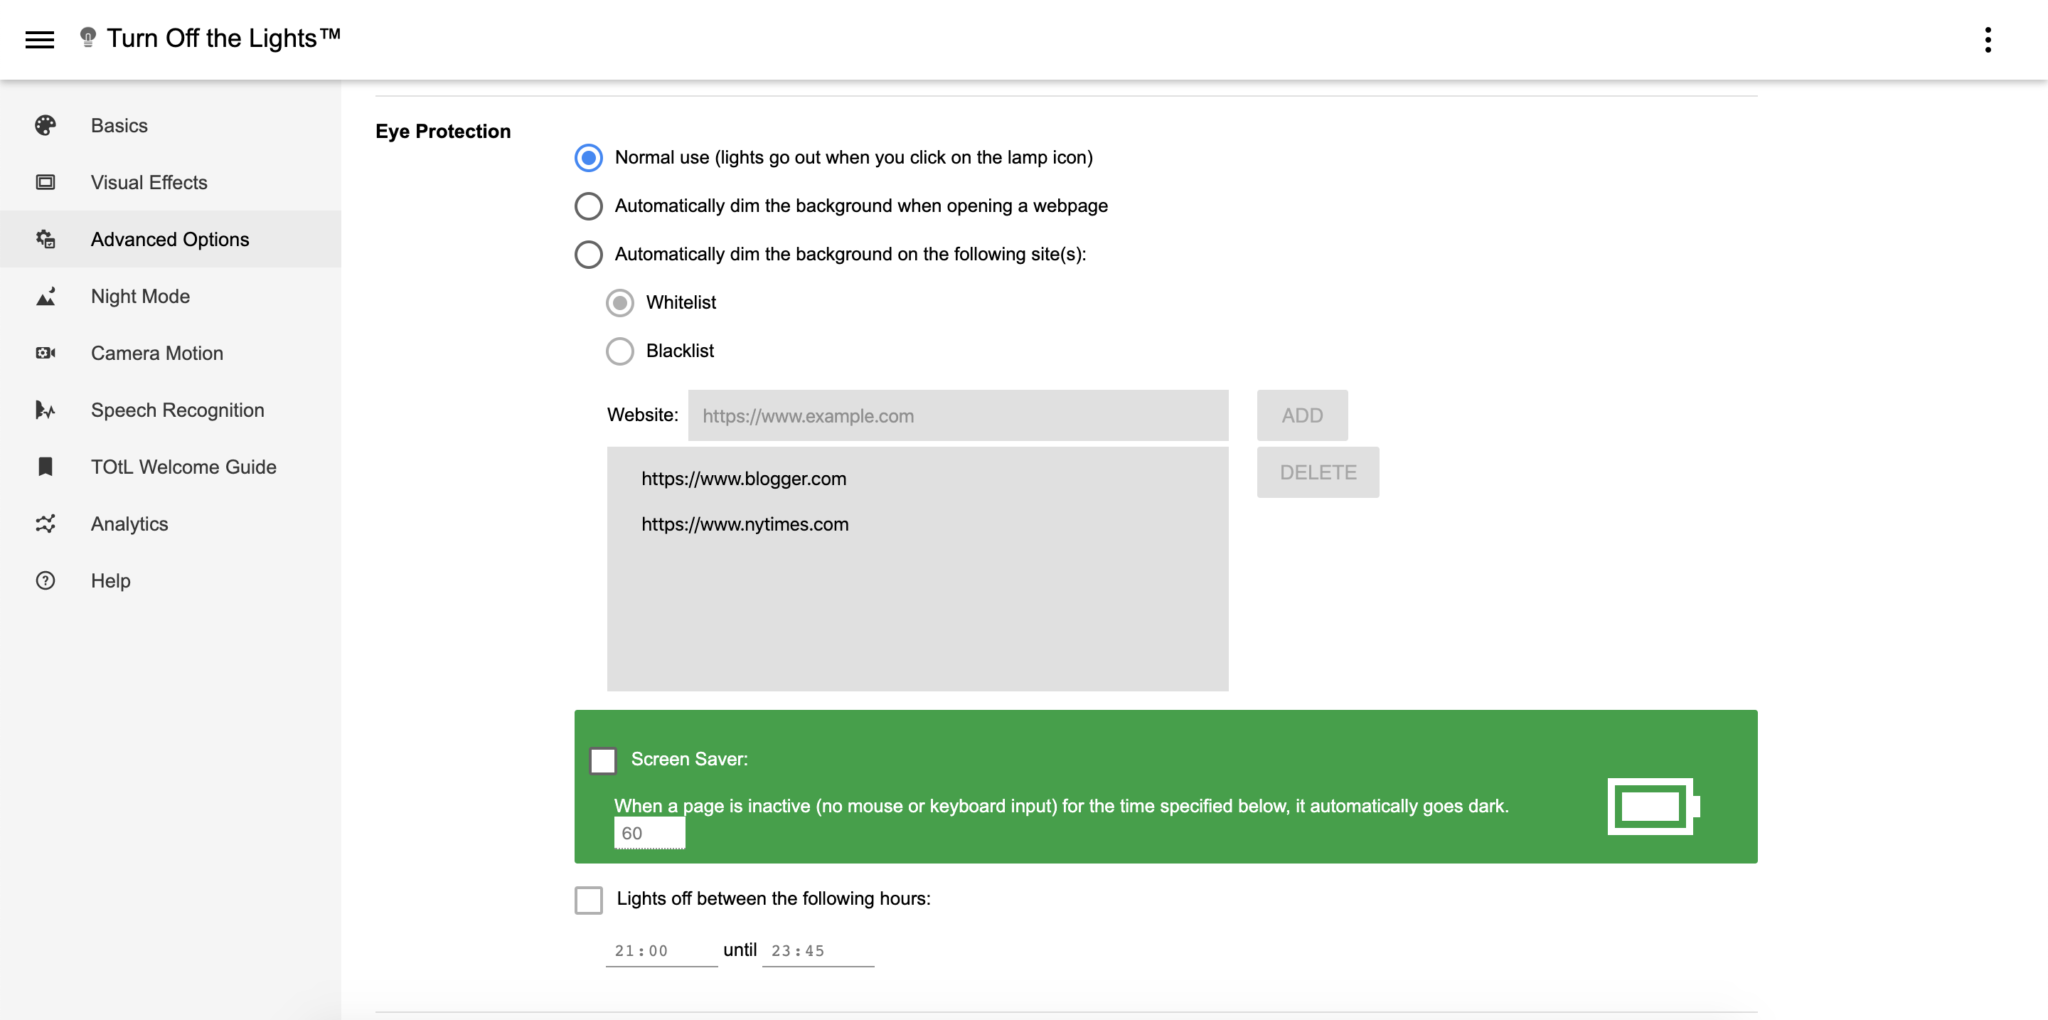Enable the Screen Saver checkbox

point(603,761)
